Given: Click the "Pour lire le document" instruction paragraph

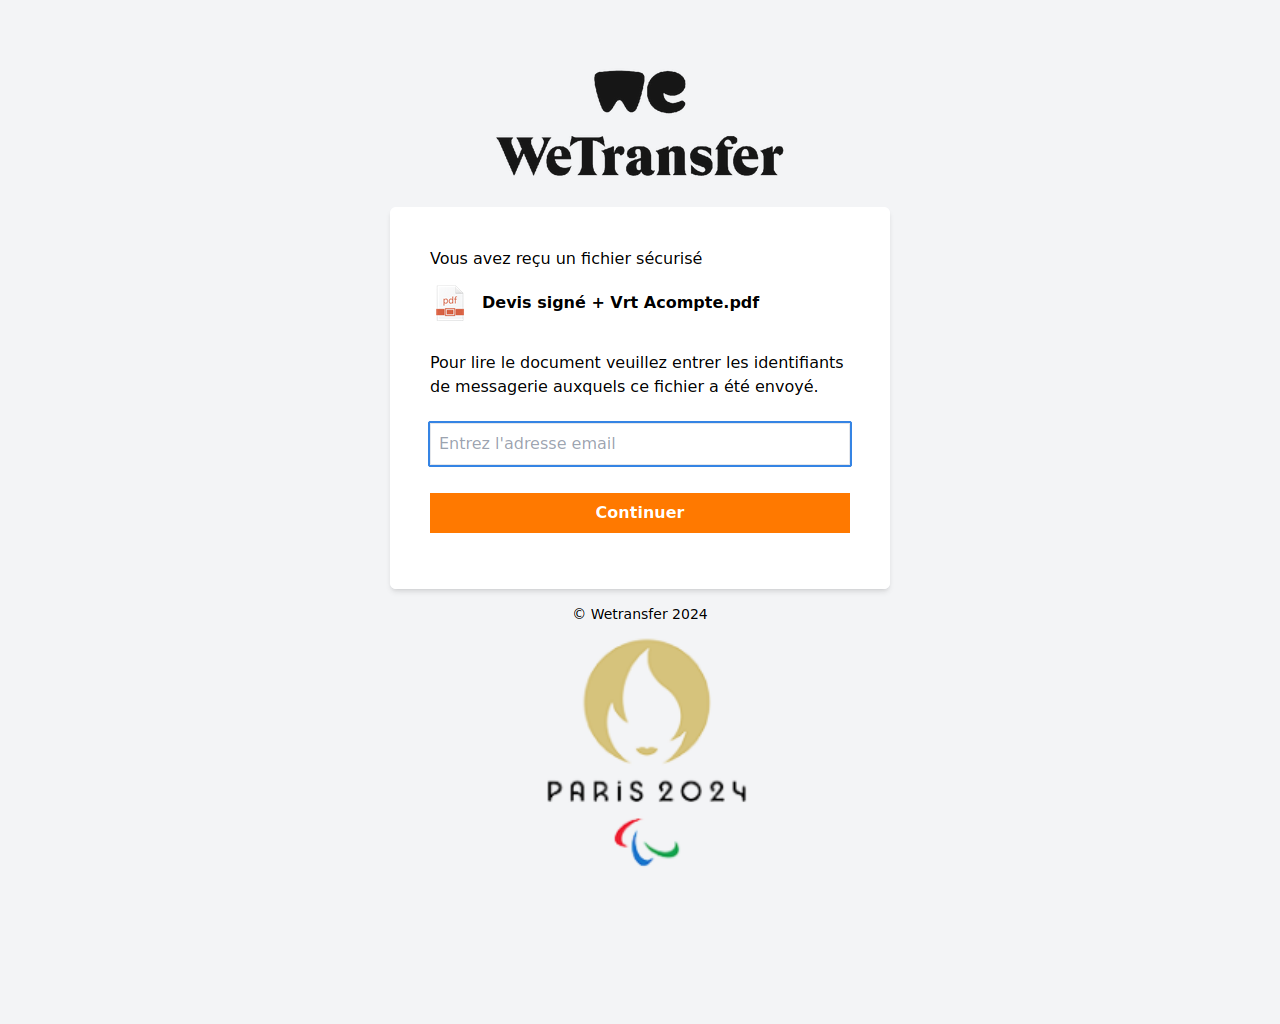Looking at the screenshot, I should point(637,374).
